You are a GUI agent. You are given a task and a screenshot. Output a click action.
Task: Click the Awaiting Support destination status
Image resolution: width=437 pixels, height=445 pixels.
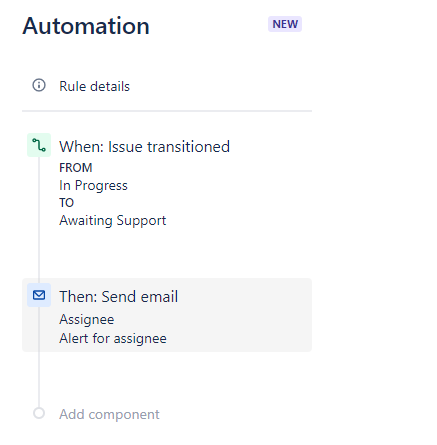point(113,221)
